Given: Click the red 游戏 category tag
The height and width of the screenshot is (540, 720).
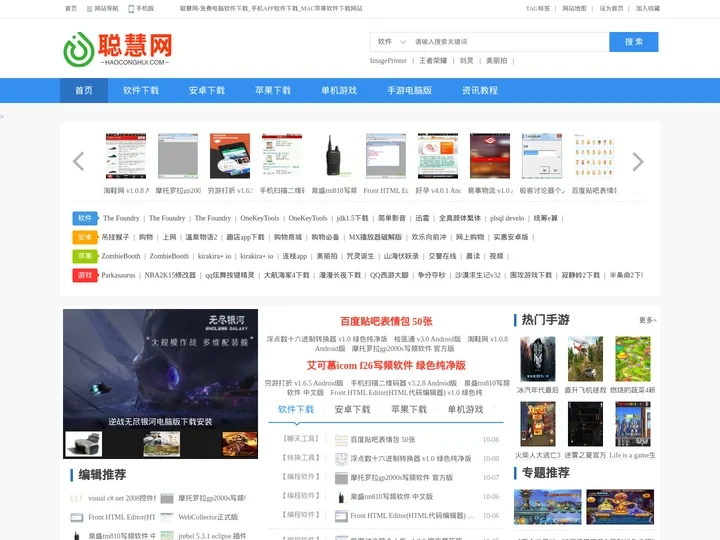Looking at the screenshot, I should [85, 275].
